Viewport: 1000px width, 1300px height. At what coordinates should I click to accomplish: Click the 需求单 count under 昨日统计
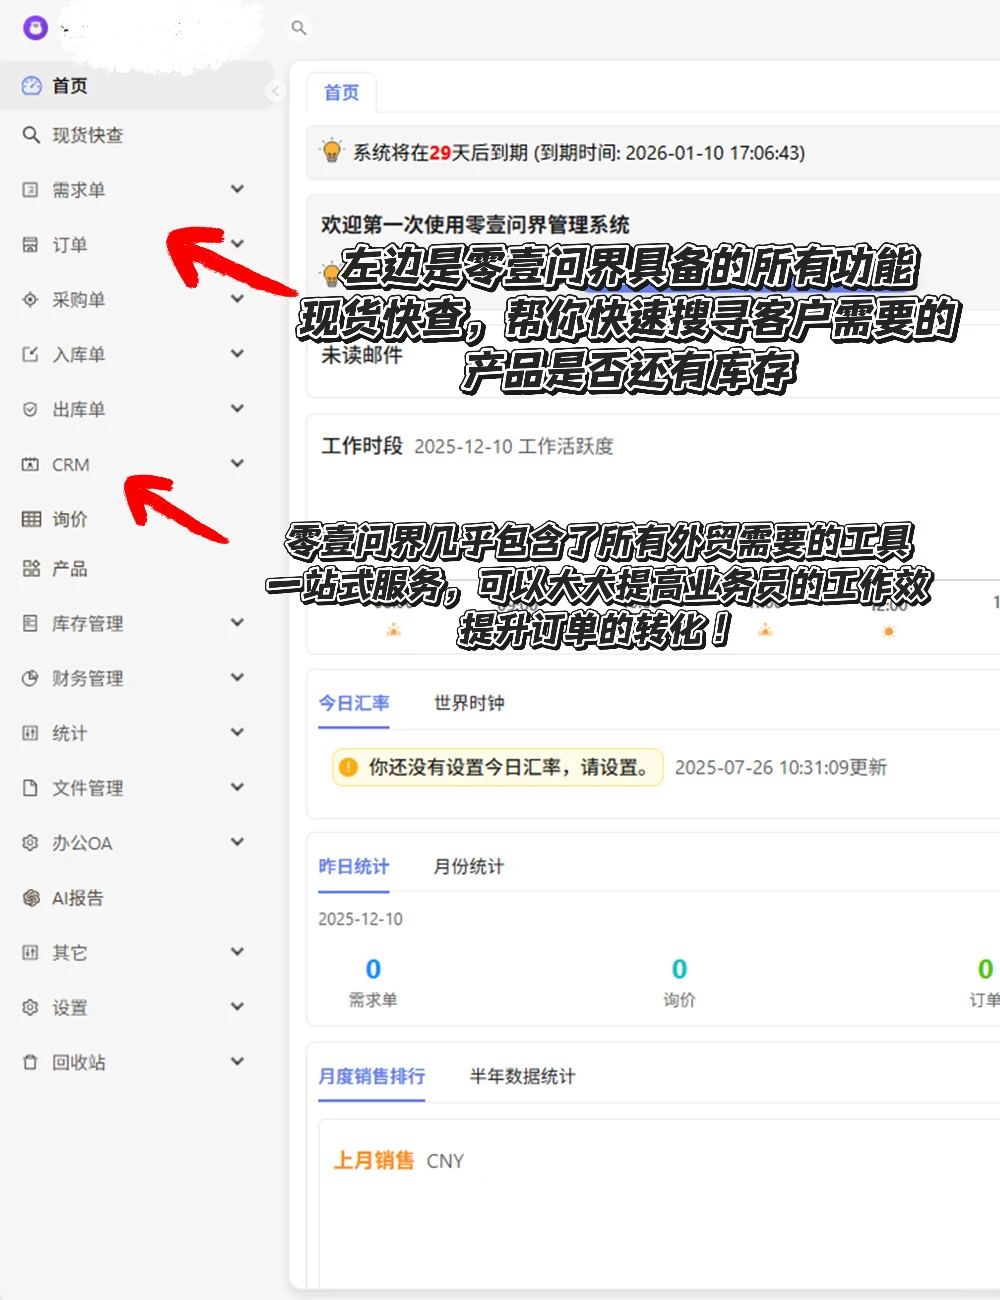pyautogui.click(x=373, y=969)
